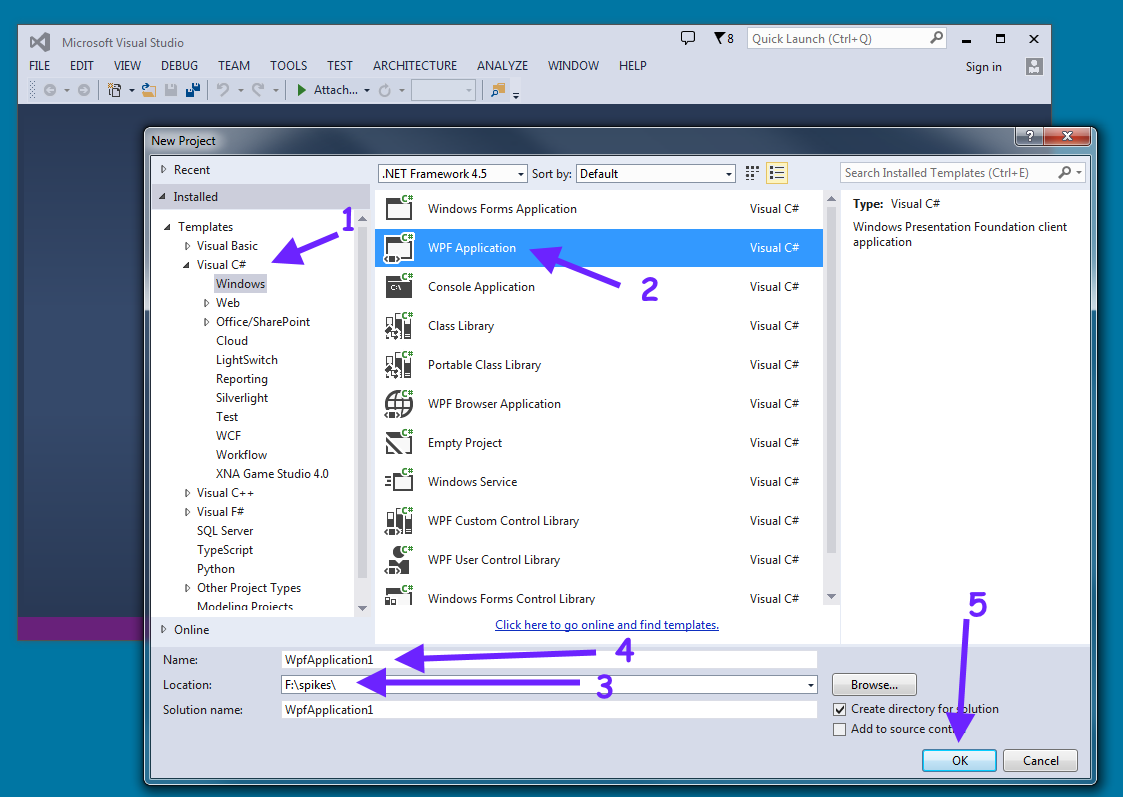
Task: Collapse the Installed section
Action: [163, 196]
